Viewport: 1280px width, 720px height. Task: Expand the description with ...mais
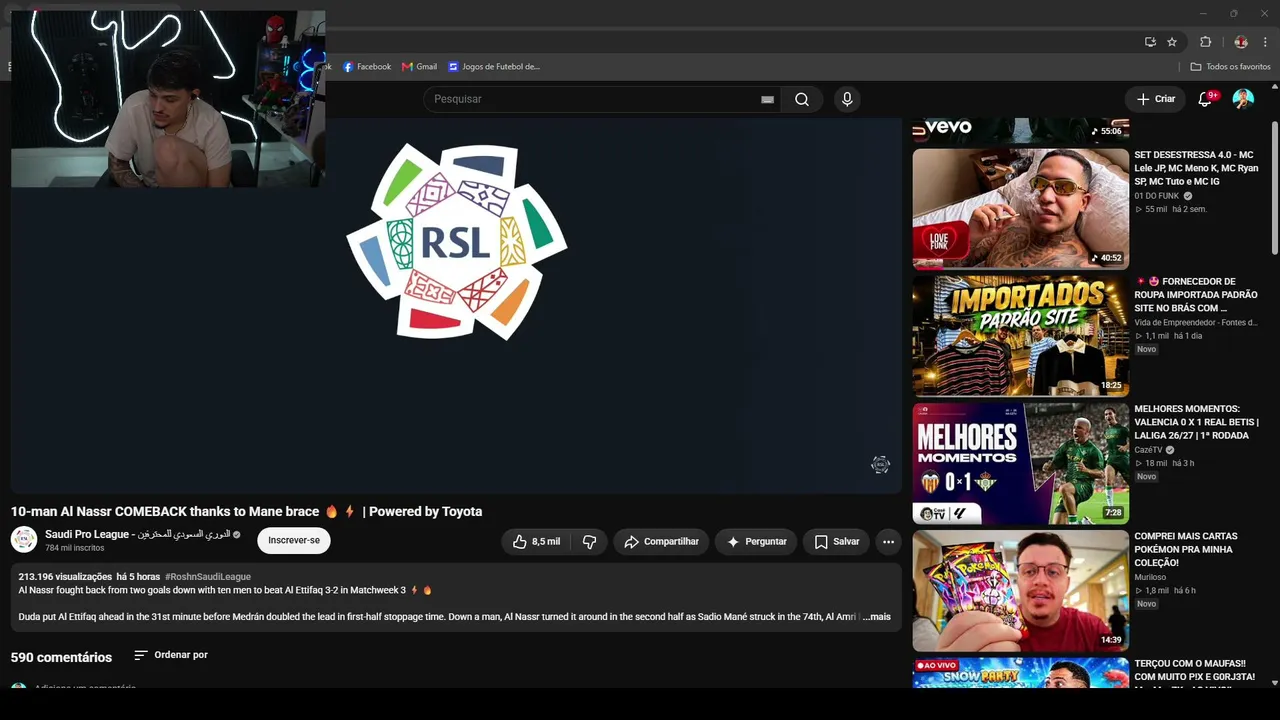[x=876, y=617]
